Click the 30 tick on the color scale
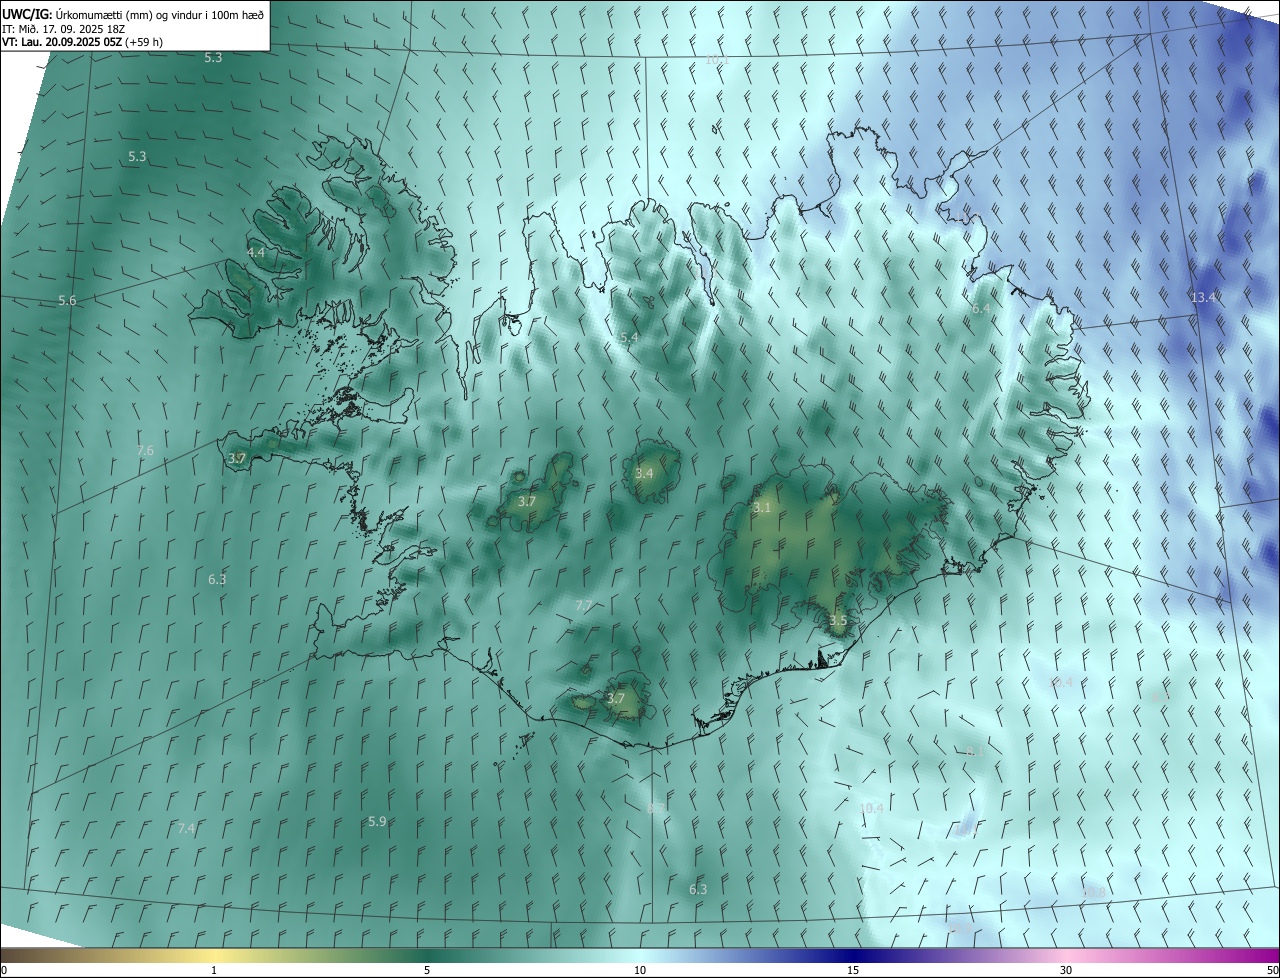Screen dimensions: 1280x978 click(x=1066, y=970)
